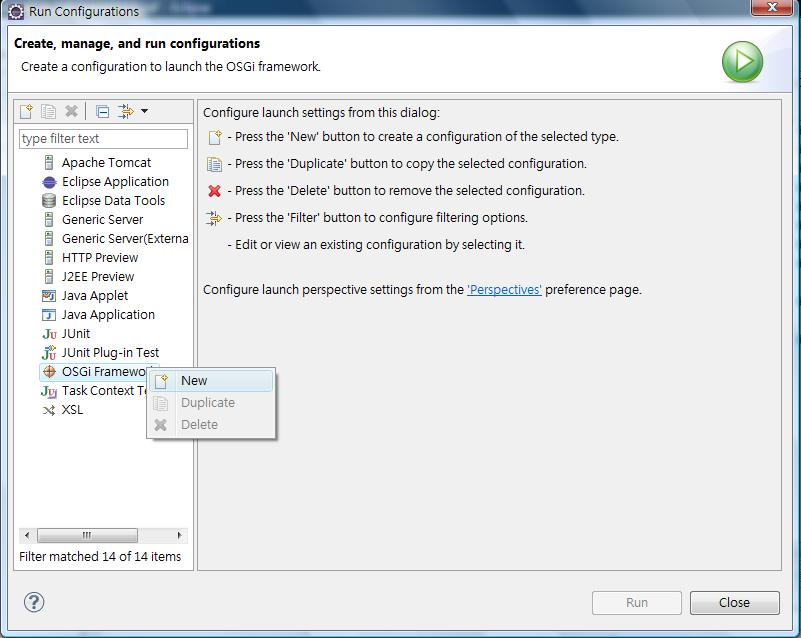Image resolution: width=801 pixels, height=638 pixels.
Task: Select the 'Java Application' entry label
Action: [108, 315]
